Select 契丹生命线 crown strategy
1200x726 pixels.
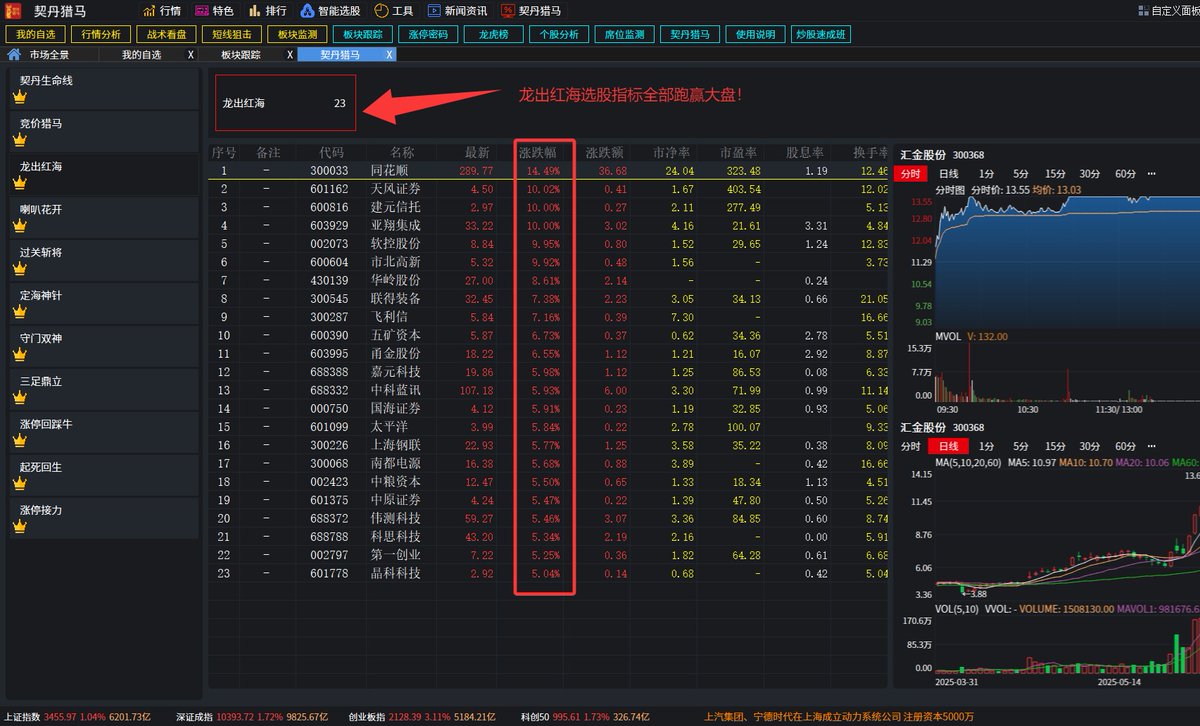pos(103,89)
